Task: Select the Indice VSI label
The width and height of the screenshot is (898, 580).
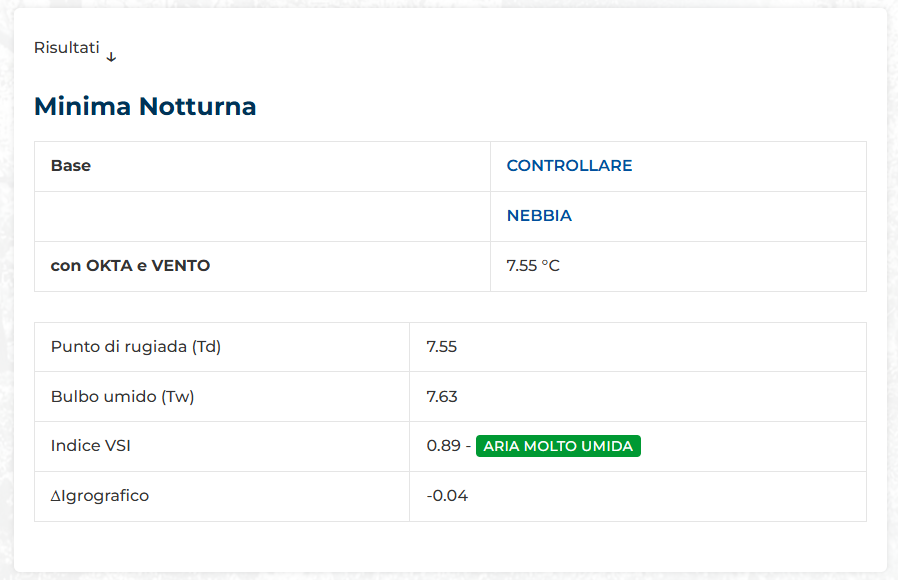Action: (x=91, y=446)
